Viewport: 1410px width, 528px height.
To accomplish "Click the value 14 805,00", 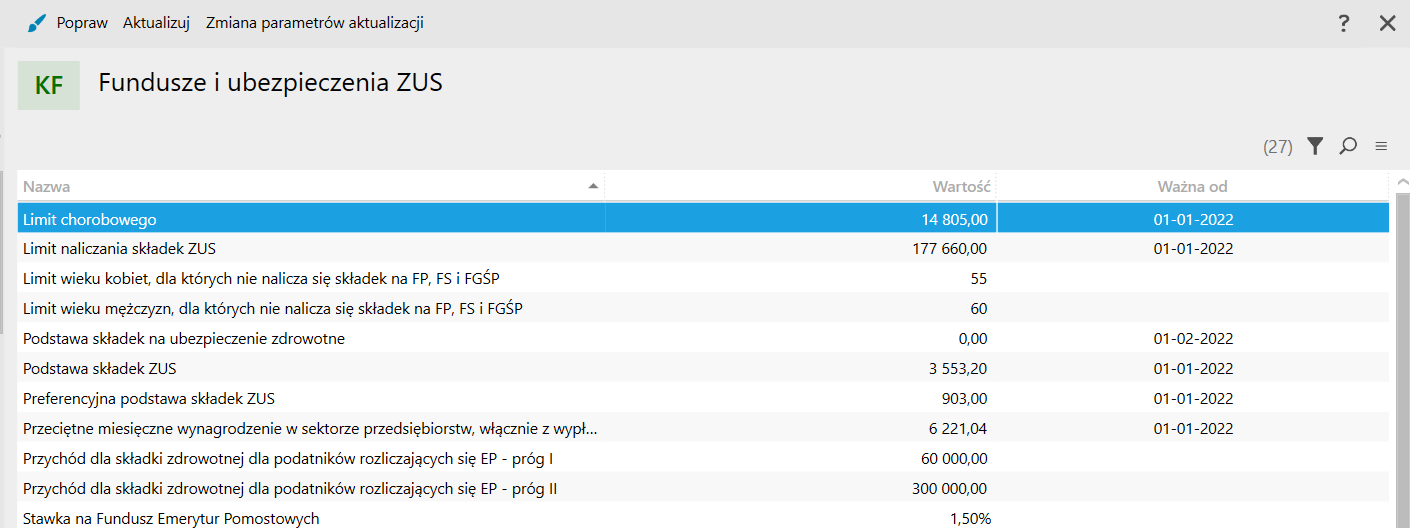I will tap(955, 219).
